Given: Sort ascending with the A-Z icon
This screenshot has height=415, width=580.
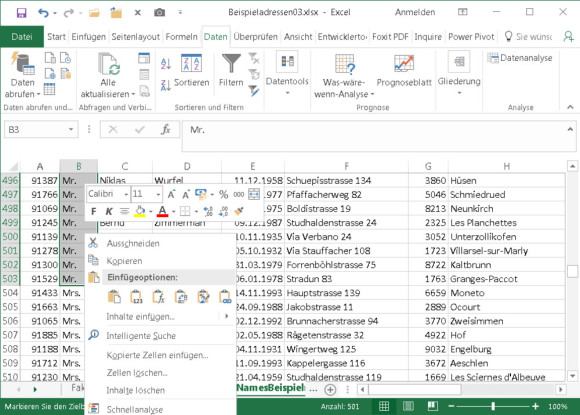Looking at the screenshot, I should click(165, 64).
